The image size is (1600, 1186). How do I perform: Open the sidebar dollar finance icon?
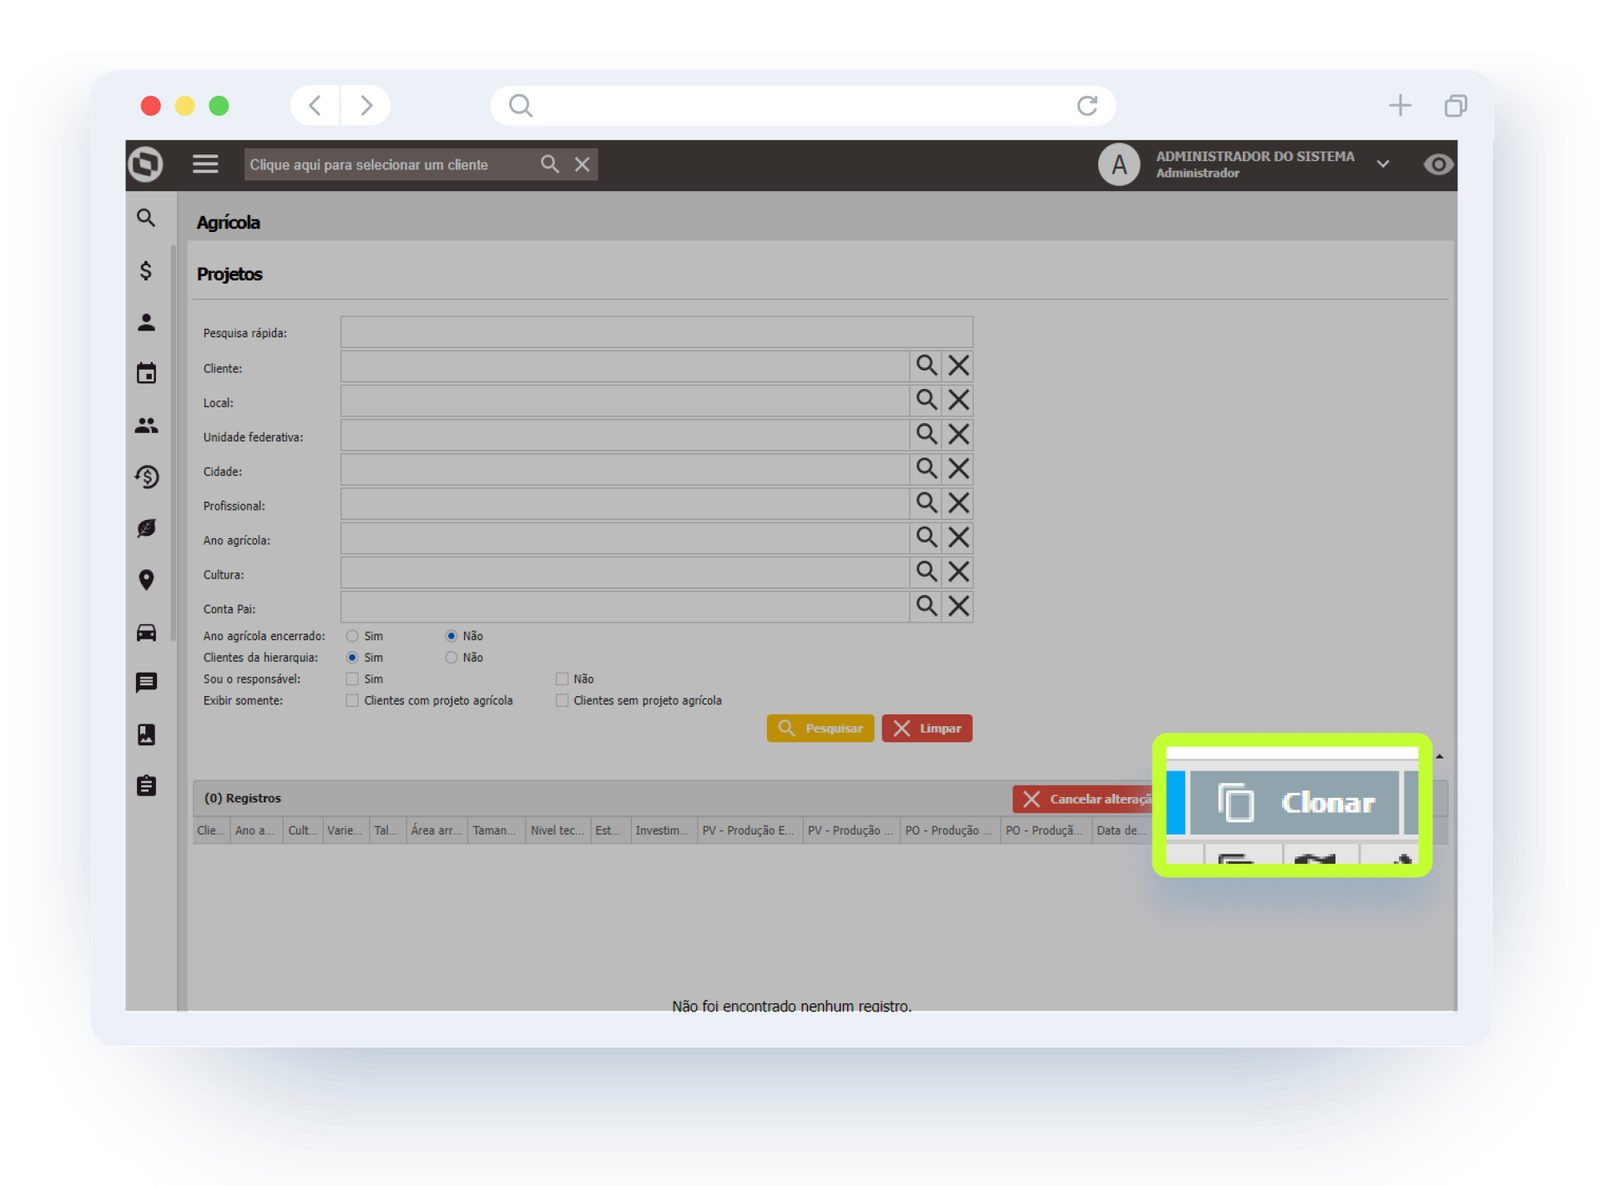(146, 270)
